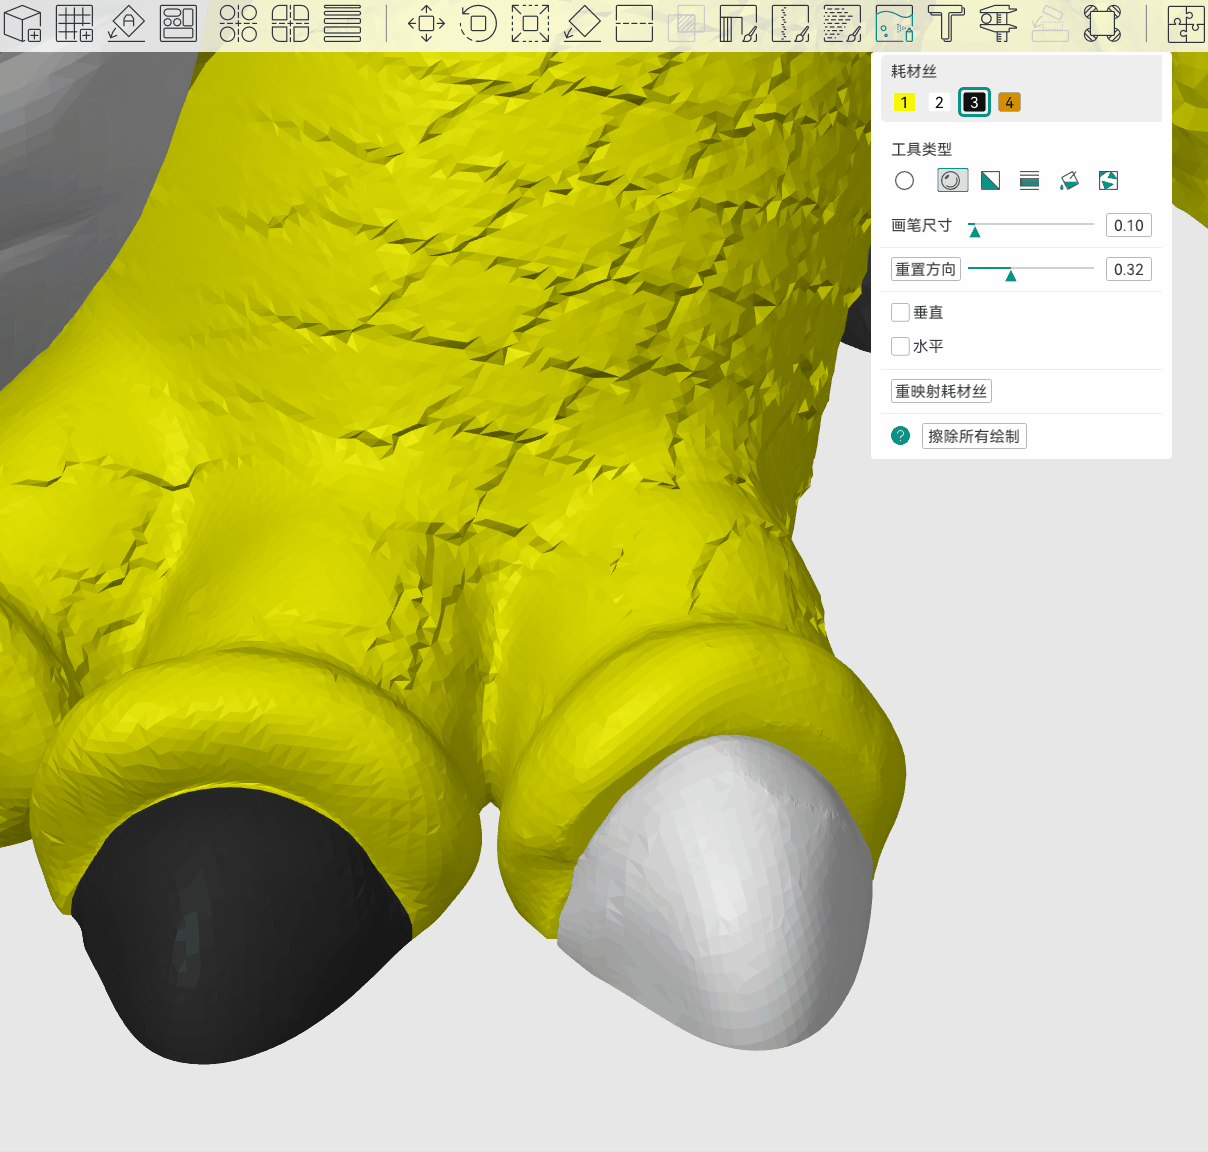Image resolution: width=1208 pixels, height=1152 pixels.
Task: Select the height range tool type
Action: 1029,180
